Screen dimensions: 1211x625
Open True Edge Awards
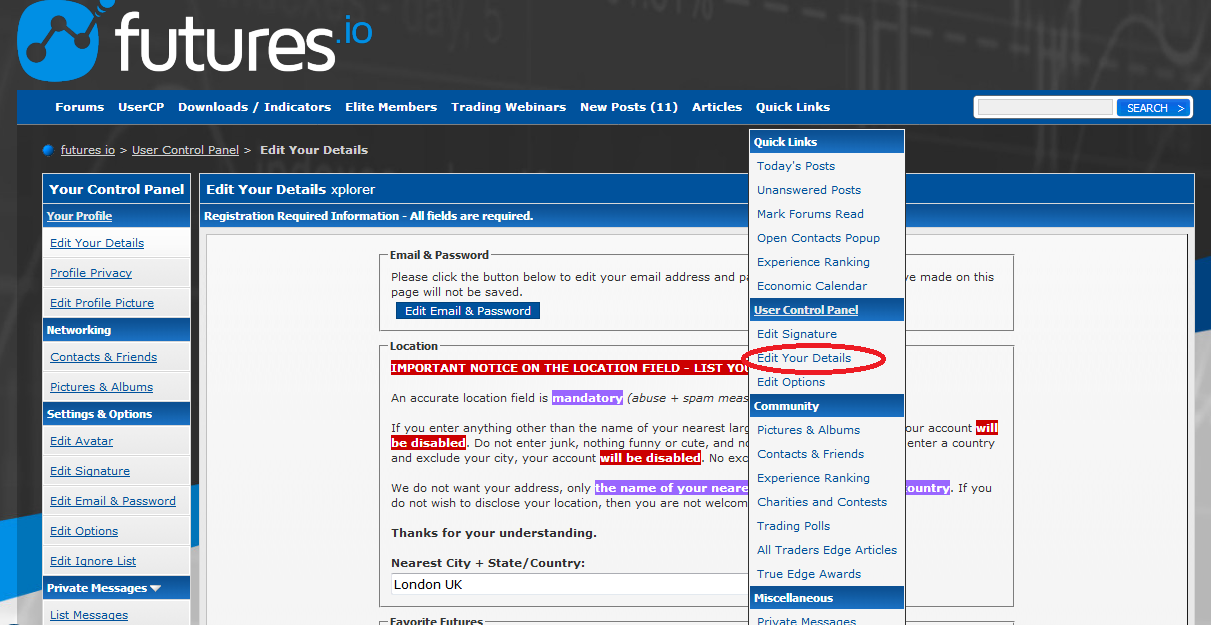809,574
